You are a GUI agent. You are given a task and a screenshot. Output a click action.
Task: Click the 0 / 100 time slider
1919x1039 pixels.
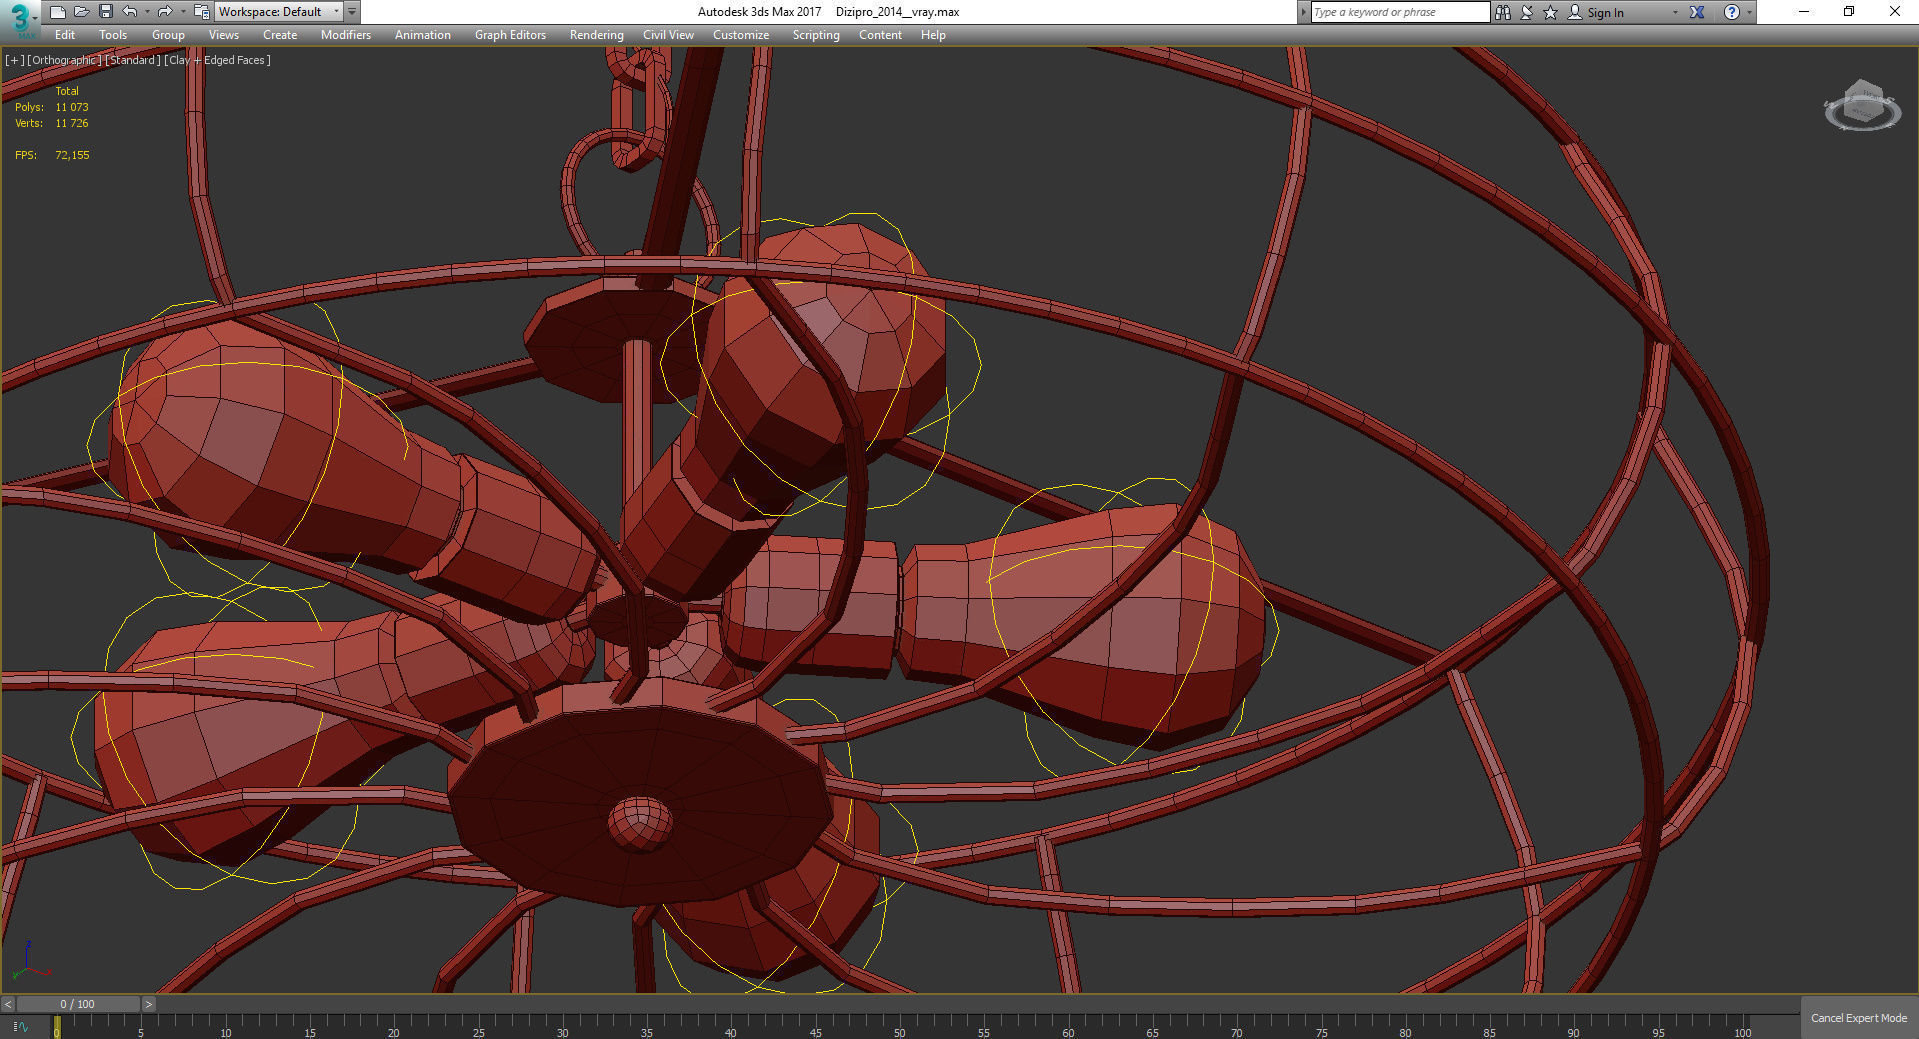pyautogui.click(x=78, y=1004)
